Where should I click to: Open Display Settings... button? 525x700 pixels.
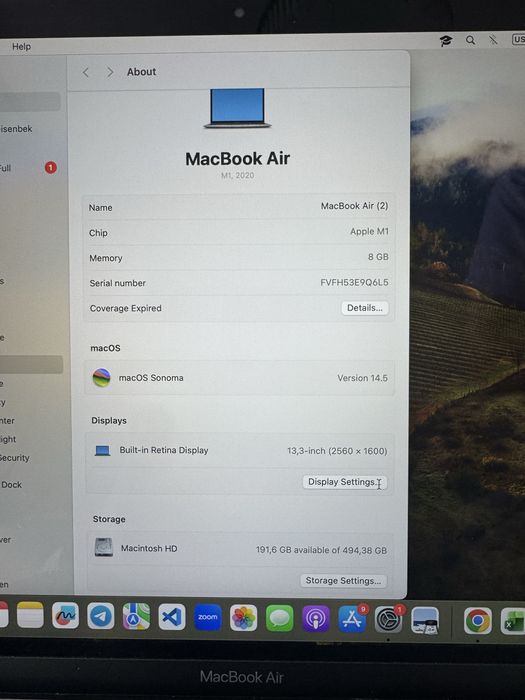point(344,482)
